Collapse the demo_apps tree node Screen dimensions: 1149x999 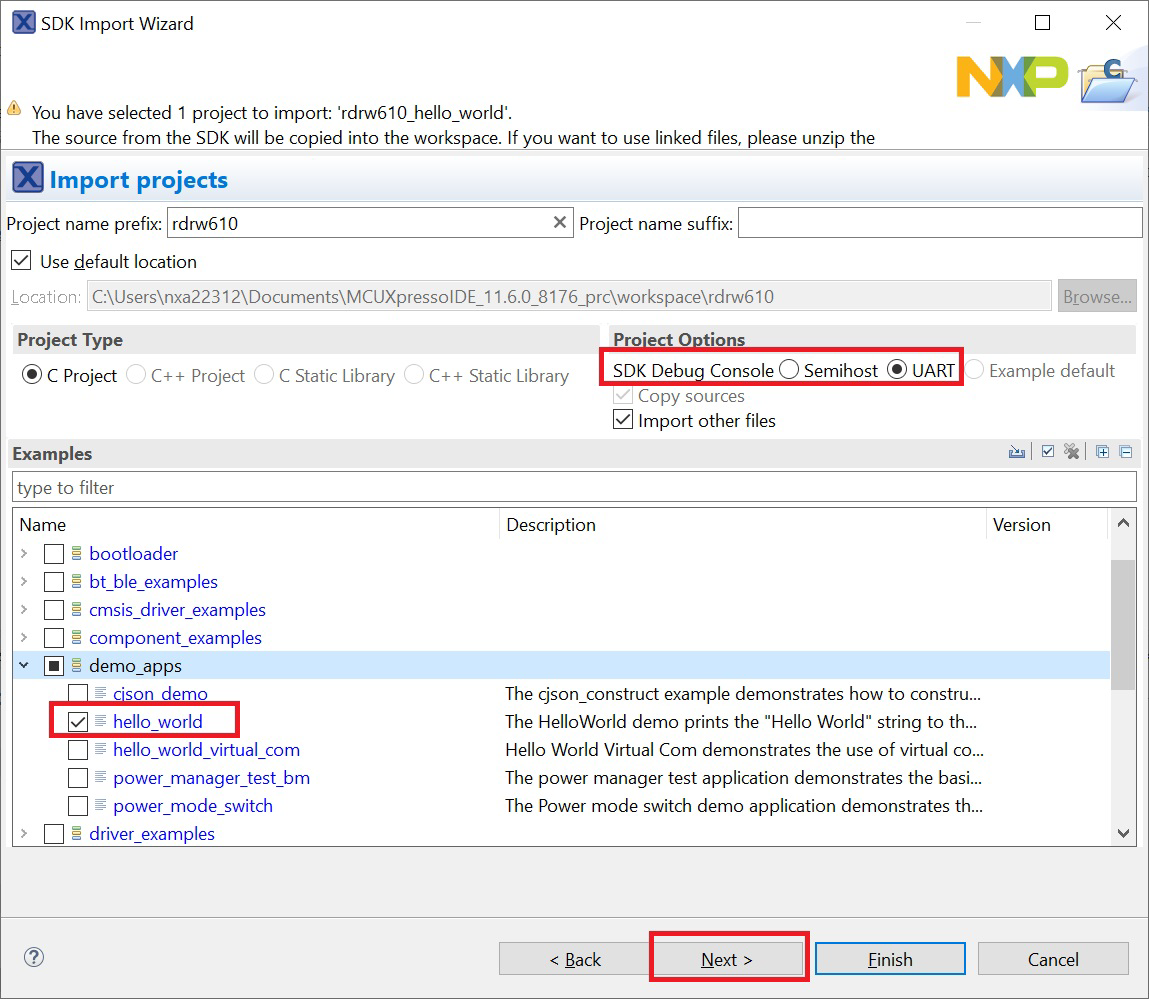25,666
